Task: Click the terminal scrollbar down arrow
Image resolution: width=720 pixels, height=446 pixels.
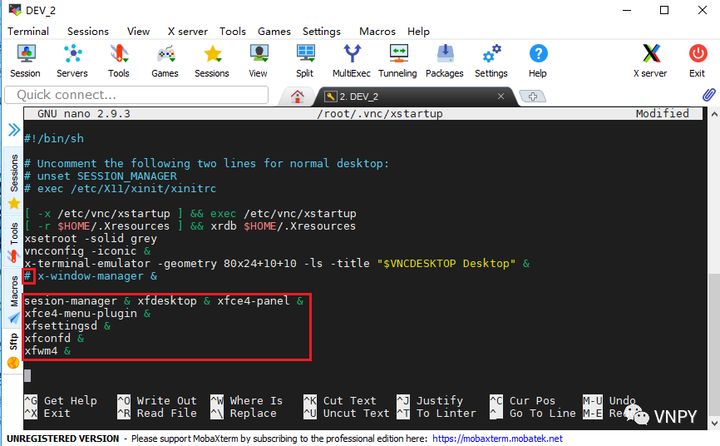Action: pyautogui.click(x=714, y=423)
